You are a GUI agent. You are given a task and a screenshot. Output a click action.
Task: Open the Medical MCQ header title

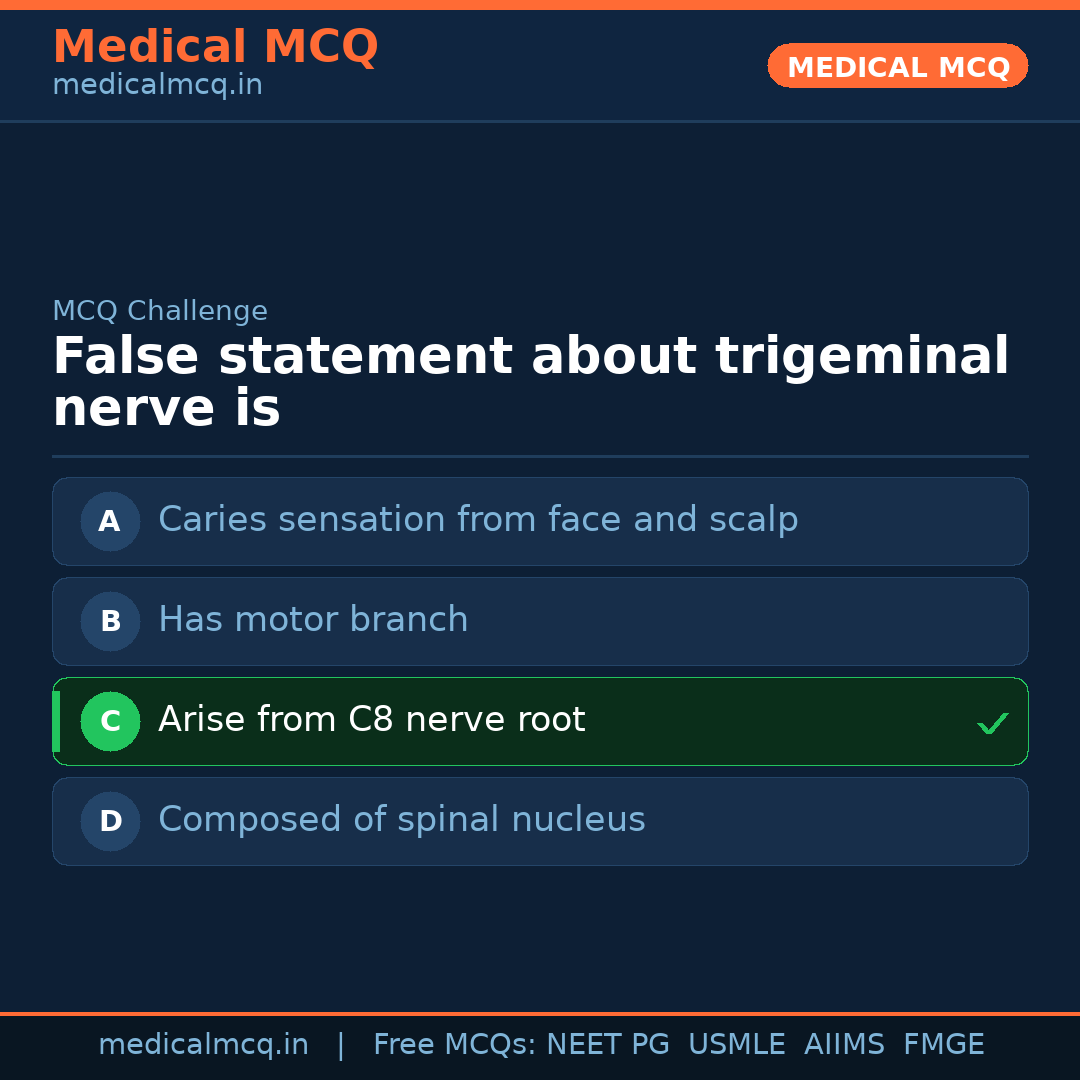(215, 47)
